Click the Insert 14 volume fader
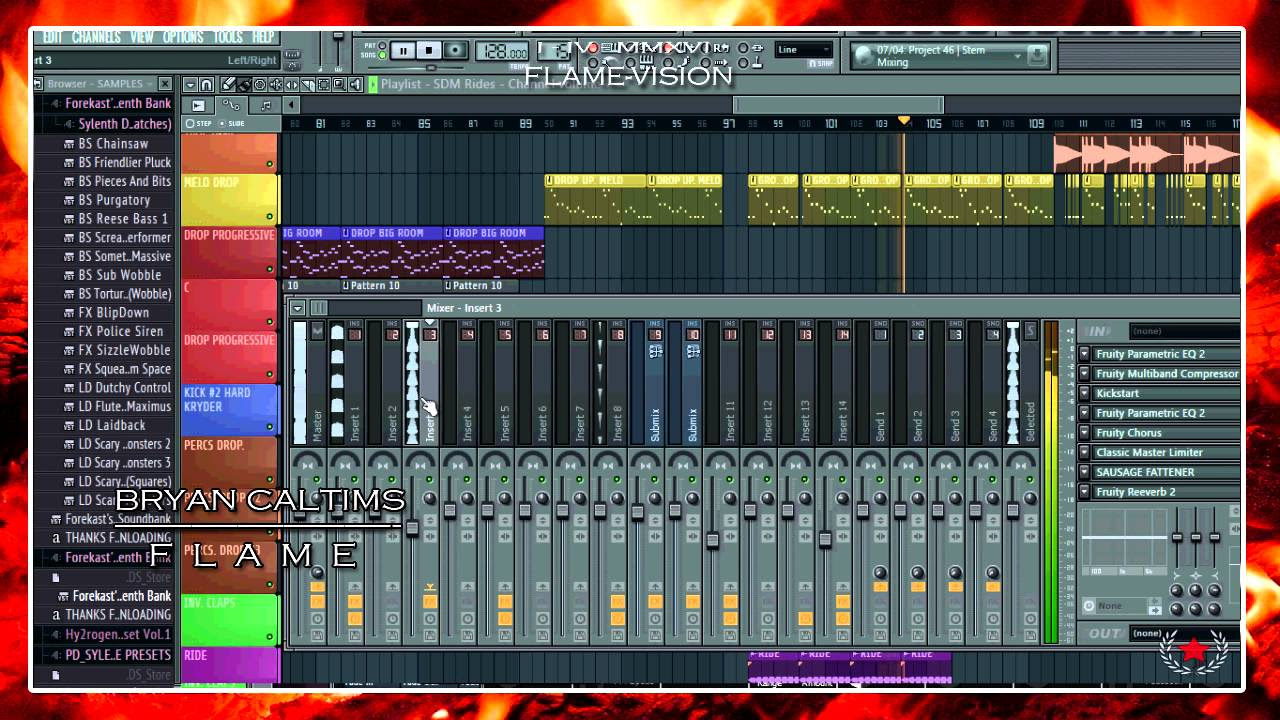 825,539
